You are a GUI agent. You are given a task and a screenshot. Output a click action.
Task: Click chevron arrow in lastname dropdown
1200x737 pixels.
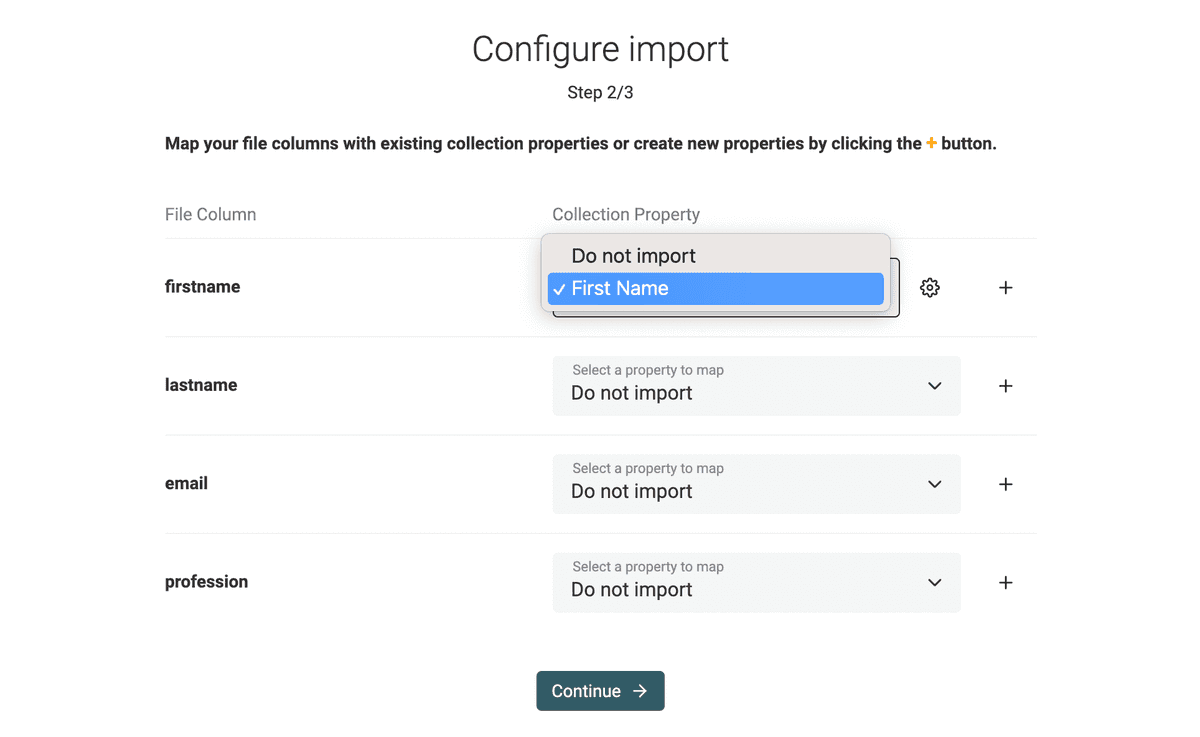pyautogui.click(x=935, y=386)
